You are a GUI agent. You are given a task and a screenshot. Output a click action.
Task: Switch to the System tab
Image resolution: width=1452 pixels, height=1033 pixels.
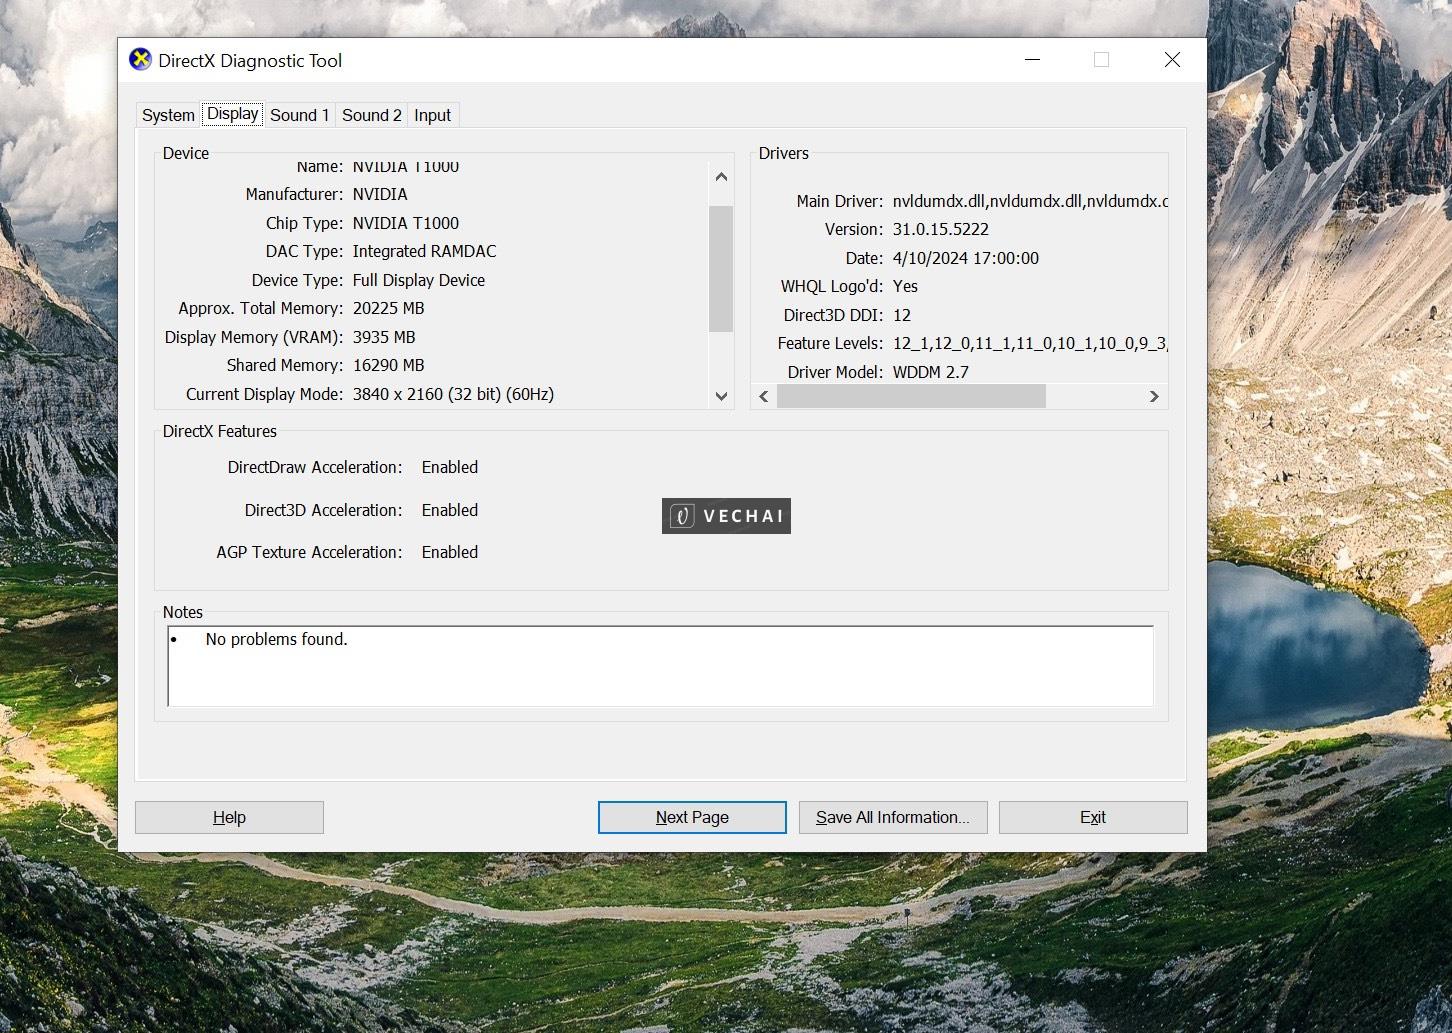tap(168, 115)
